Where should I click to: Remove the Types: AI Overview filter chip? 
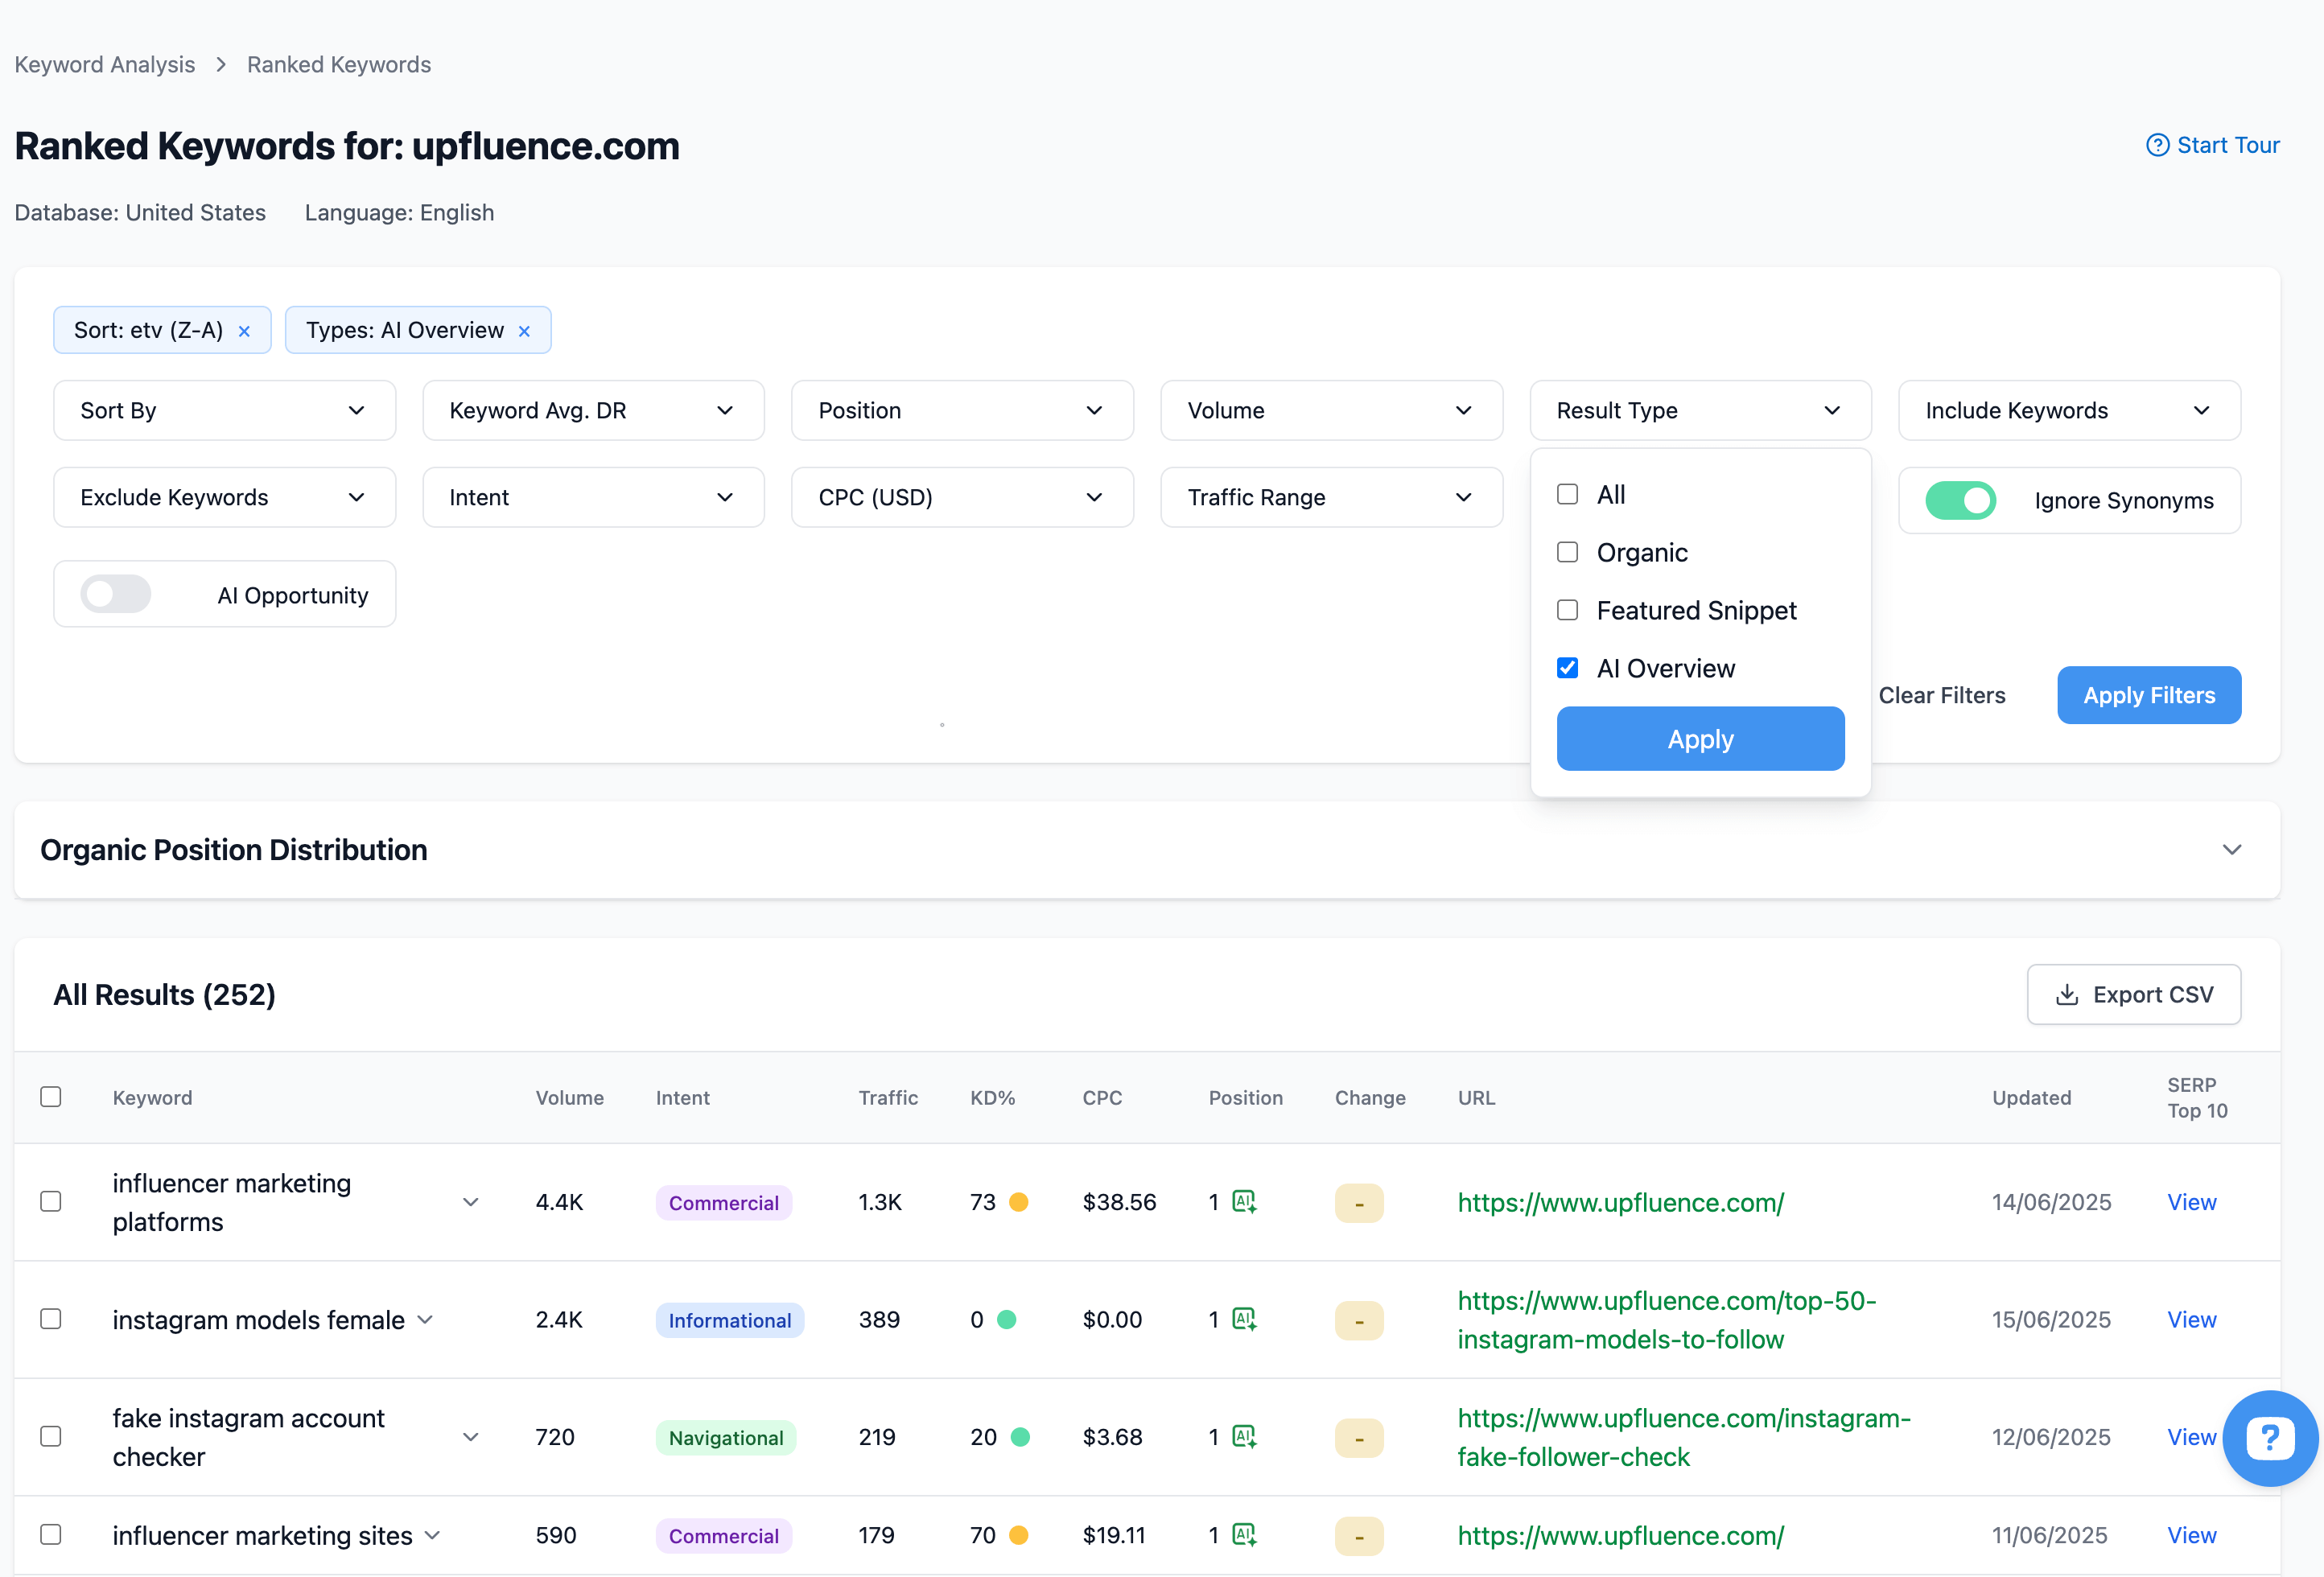524,331
